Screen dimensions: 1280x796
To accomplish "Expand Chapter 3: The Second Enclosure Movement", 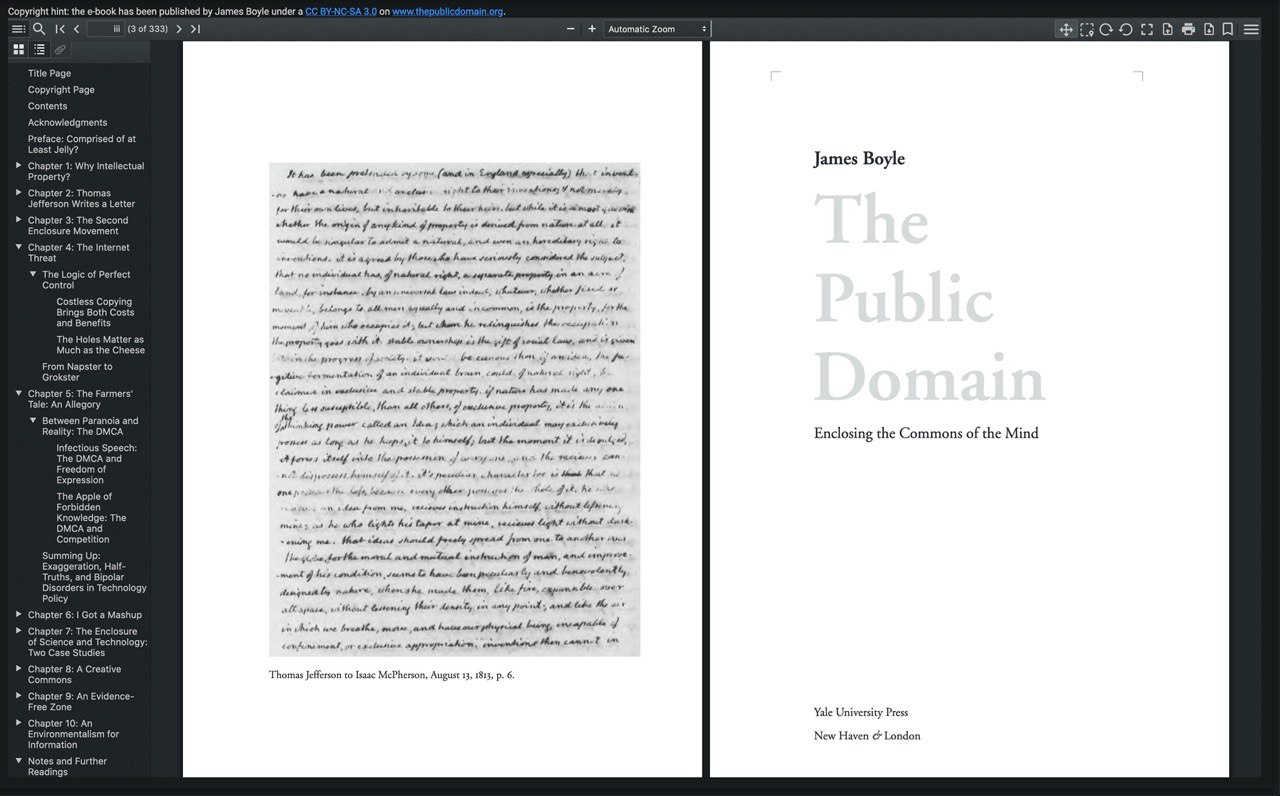I will (x=19, y=219).
